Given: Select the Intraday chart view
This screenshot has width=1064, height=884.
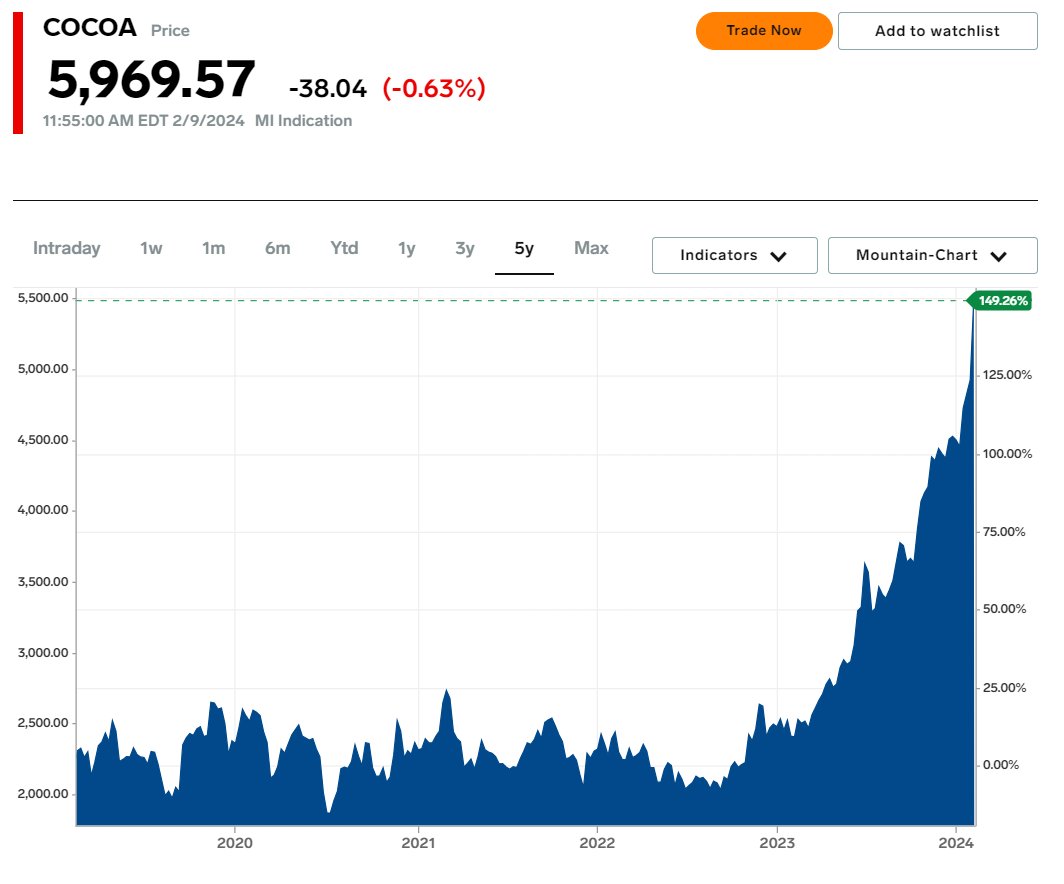Looking at the screenshot, I should [x=66, y=248].
